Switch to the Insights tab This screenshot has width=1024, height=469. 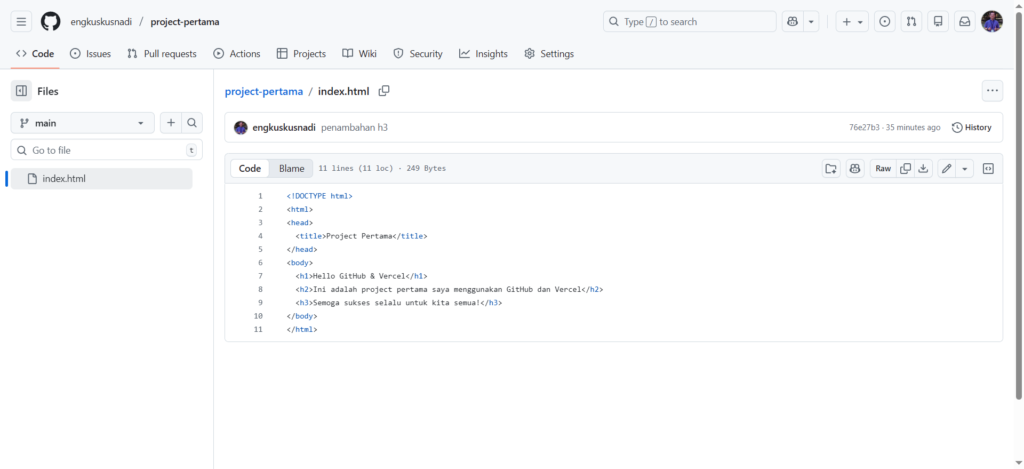(x=483, y=54)
